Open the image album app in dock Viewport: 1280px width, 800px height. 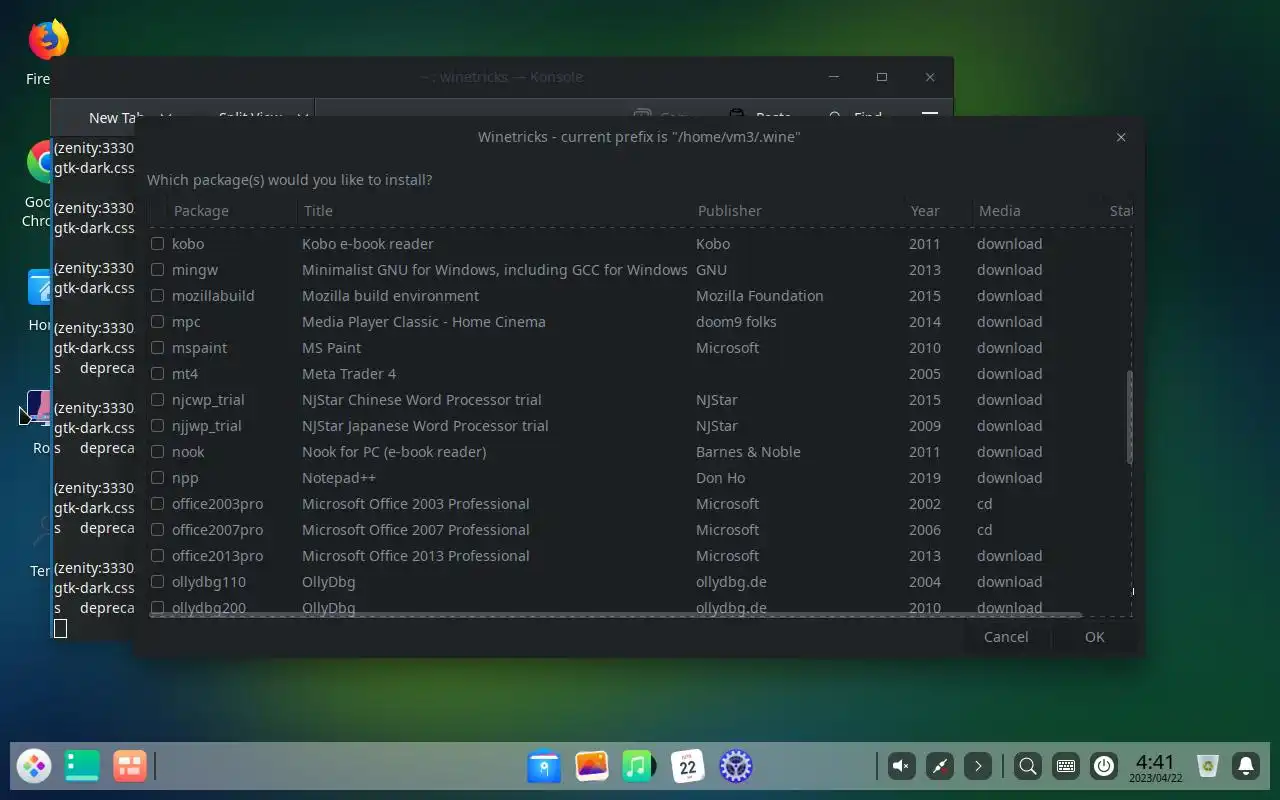click(592, 767)
